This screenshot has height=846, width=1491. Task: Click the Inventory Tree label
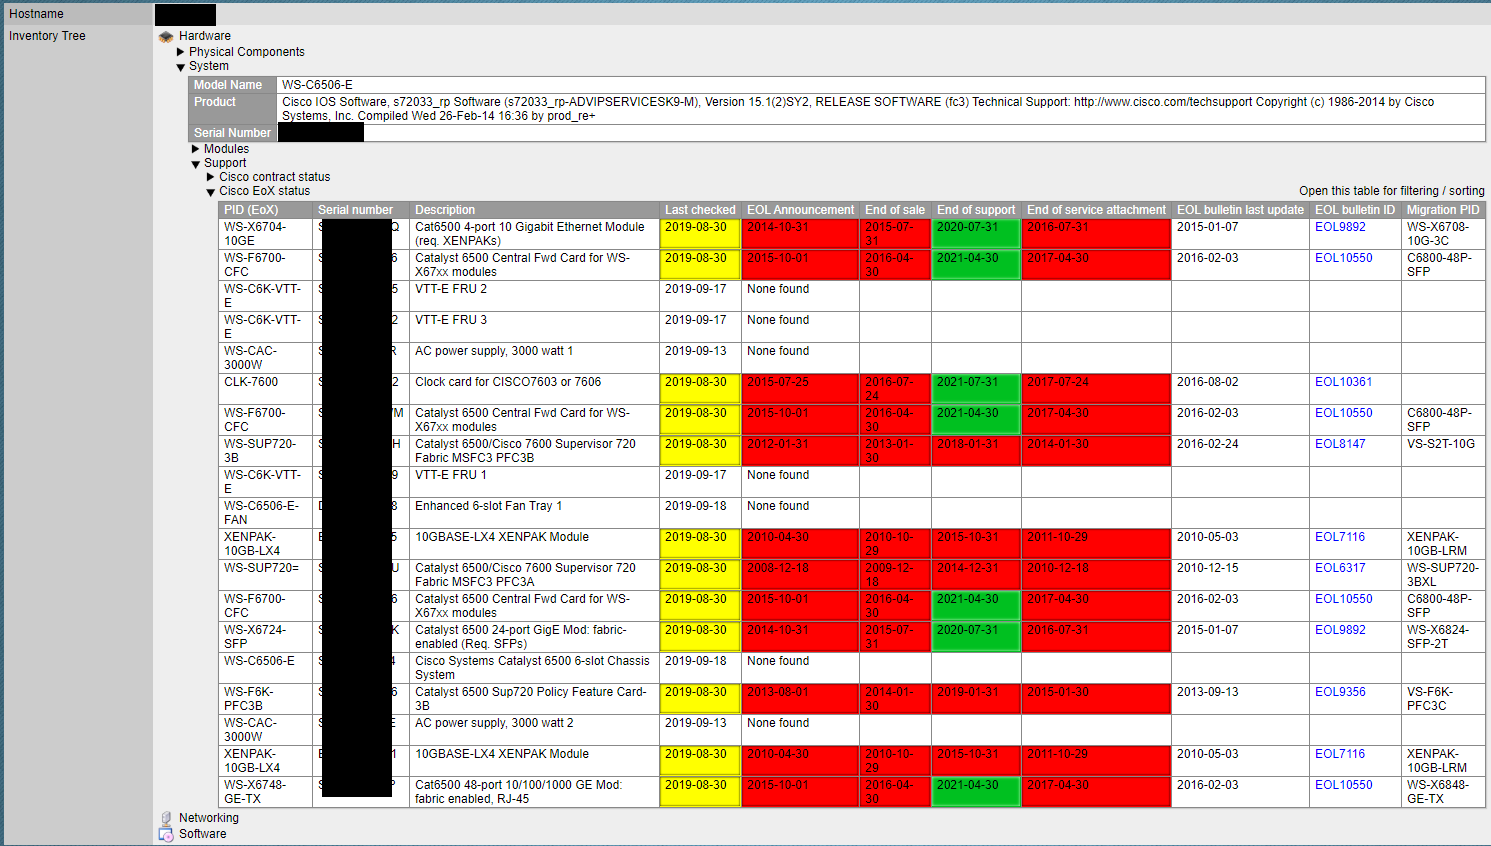point(47,36)
